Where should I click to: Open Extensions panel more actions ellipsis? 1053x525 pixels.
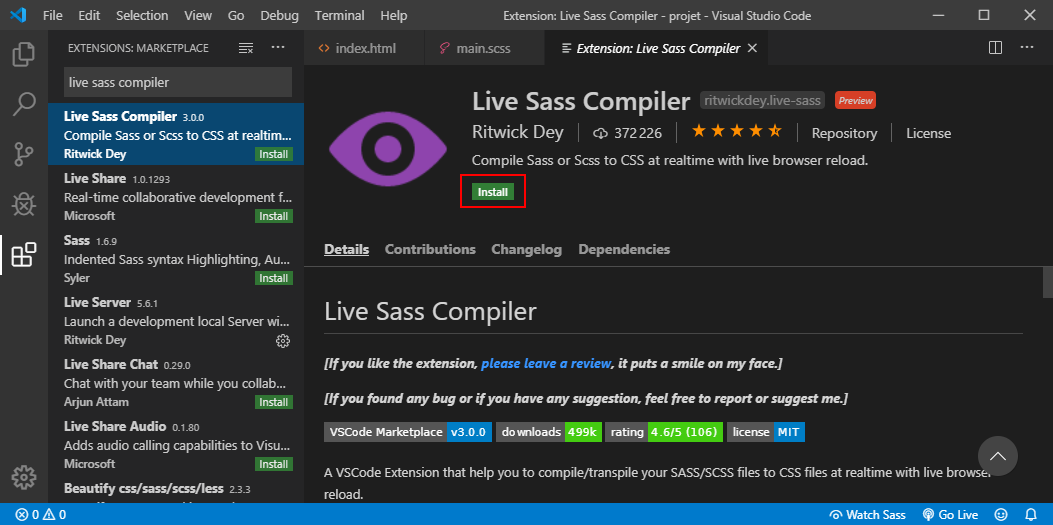[x=278, y=48]
